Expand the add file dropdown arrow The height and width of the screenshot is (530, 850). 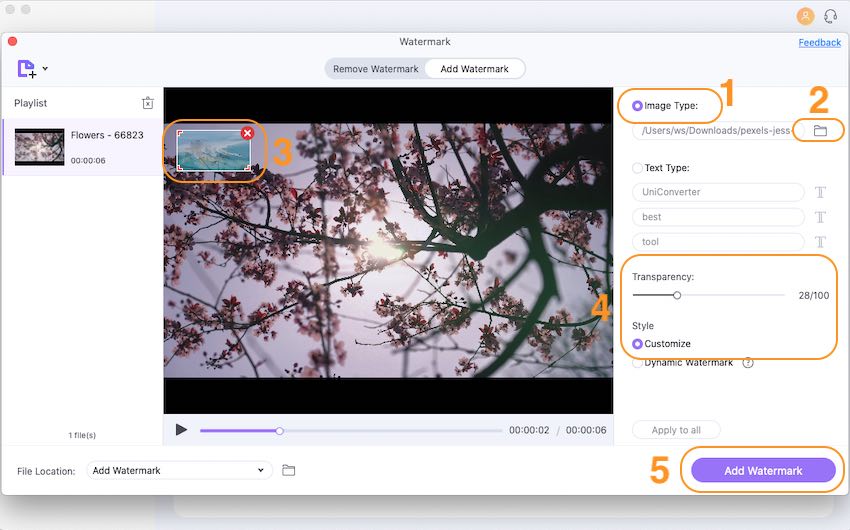45,69
